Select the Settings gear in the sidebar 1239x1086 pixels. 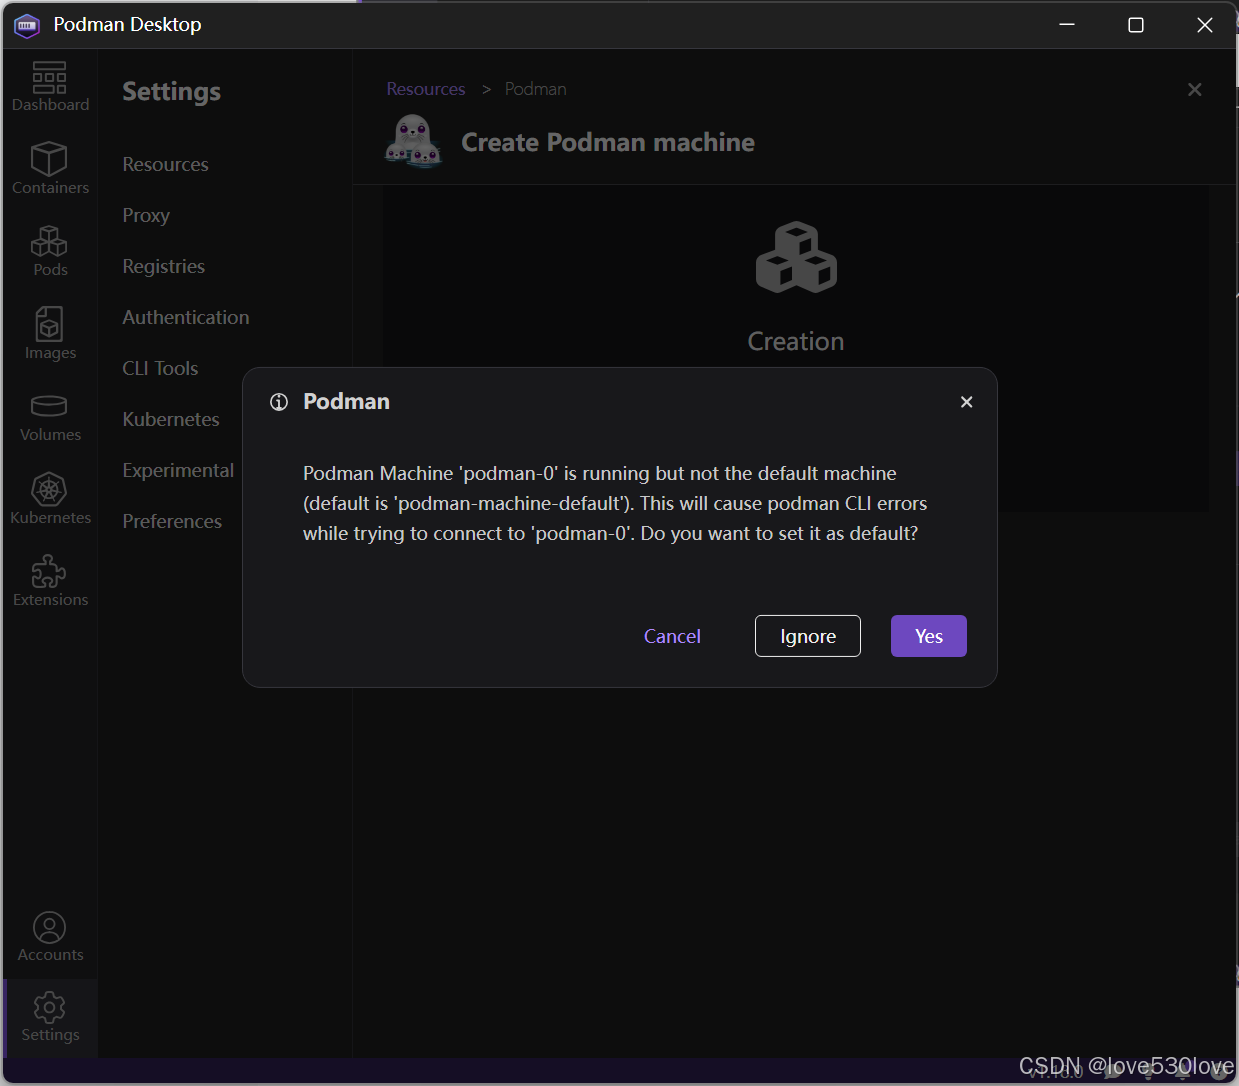click(50, 1018)
